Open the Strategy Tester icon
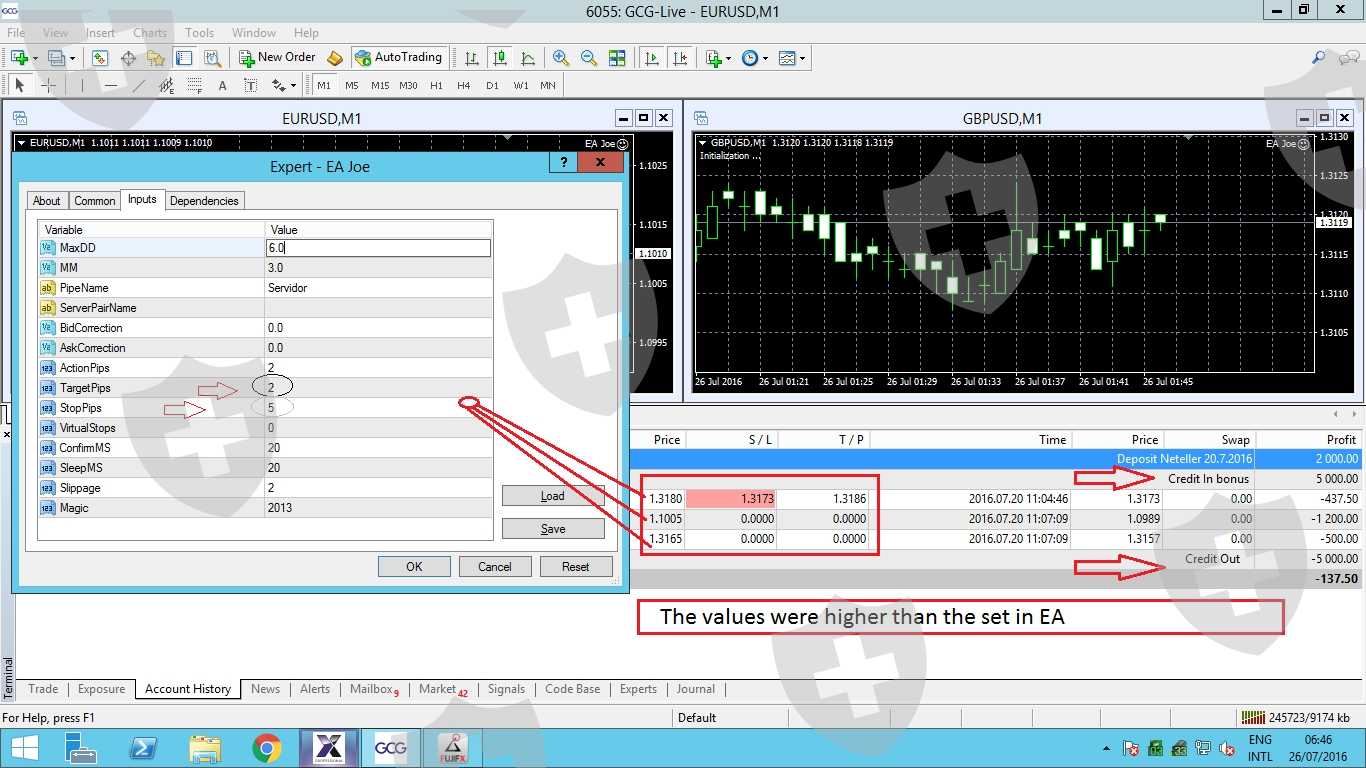1366x768 pixels. [x=212, y=58]
